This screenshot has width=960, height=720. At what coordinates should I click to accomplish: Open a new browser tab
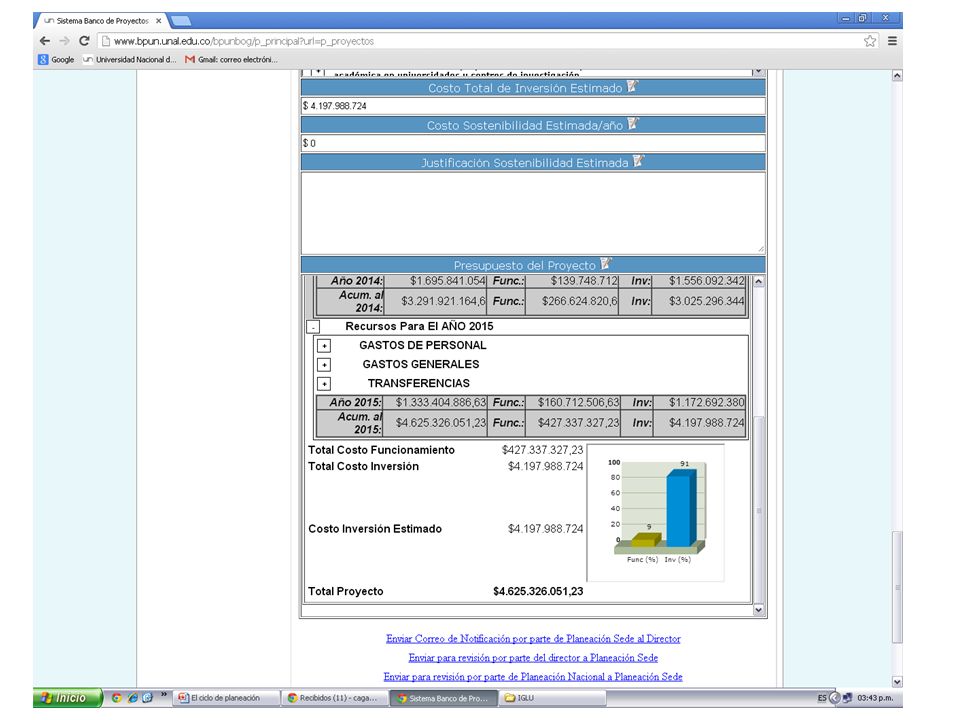(181, 21)
